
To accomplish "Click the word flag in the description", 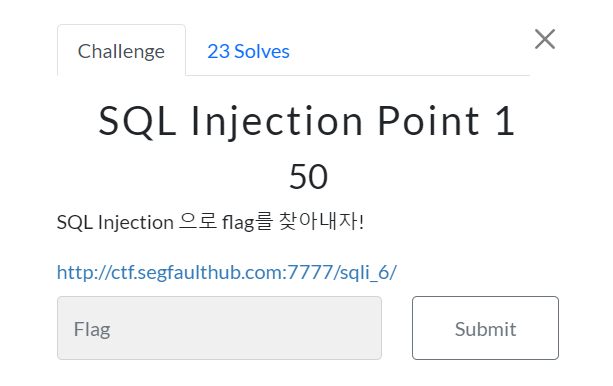I will (x=238, y=223).
